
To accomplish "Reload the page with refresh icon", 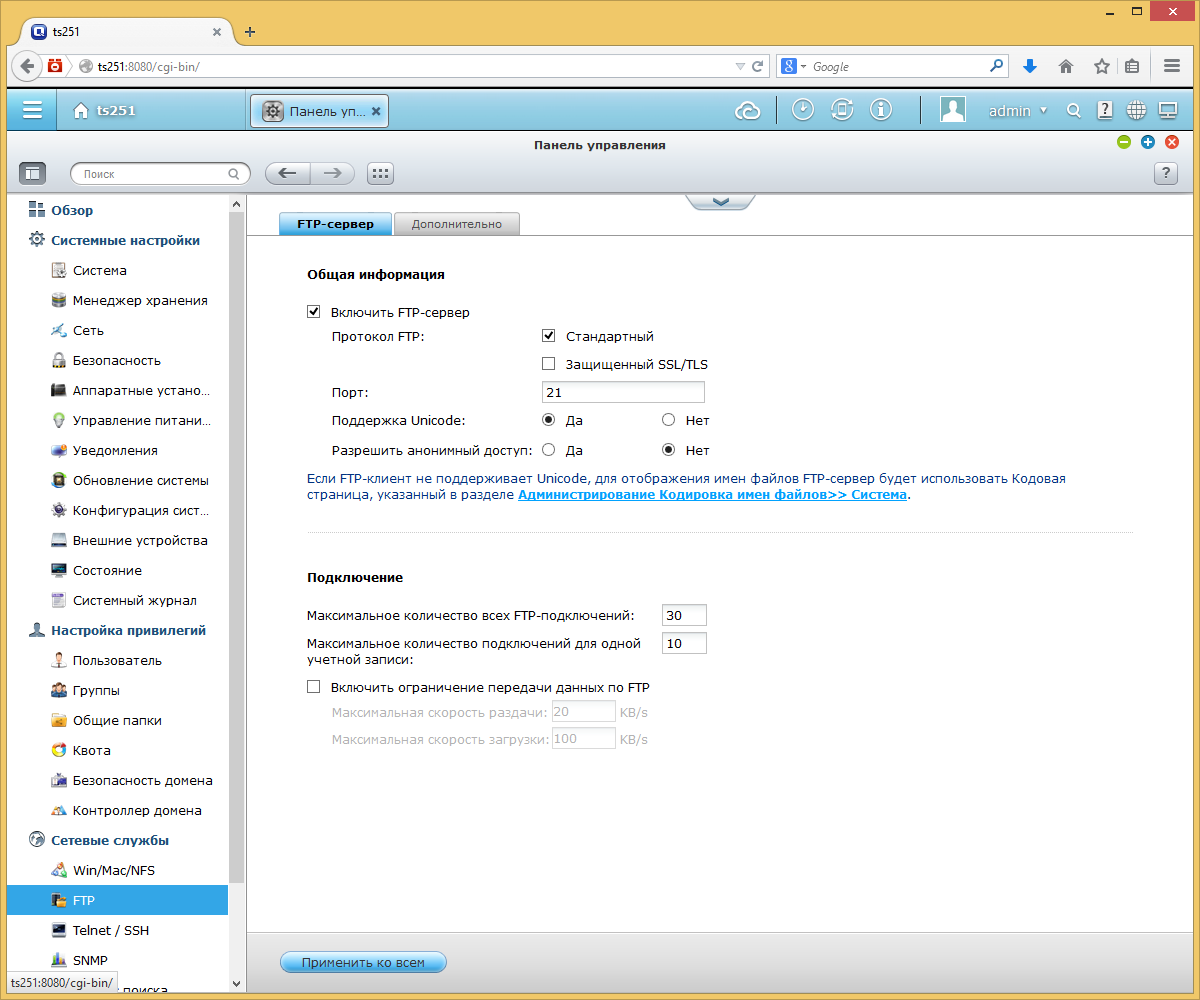I will click(758, 66).
